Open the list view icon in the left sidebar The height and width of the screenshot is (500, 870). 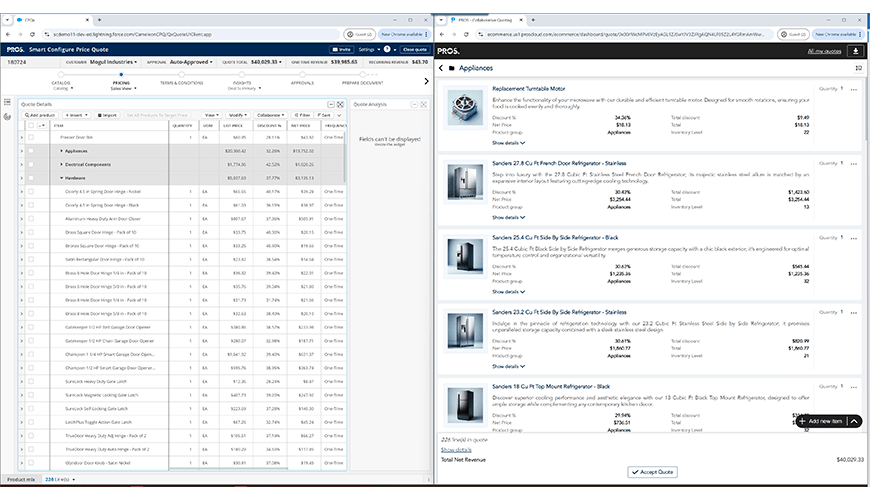pos(7,102)
